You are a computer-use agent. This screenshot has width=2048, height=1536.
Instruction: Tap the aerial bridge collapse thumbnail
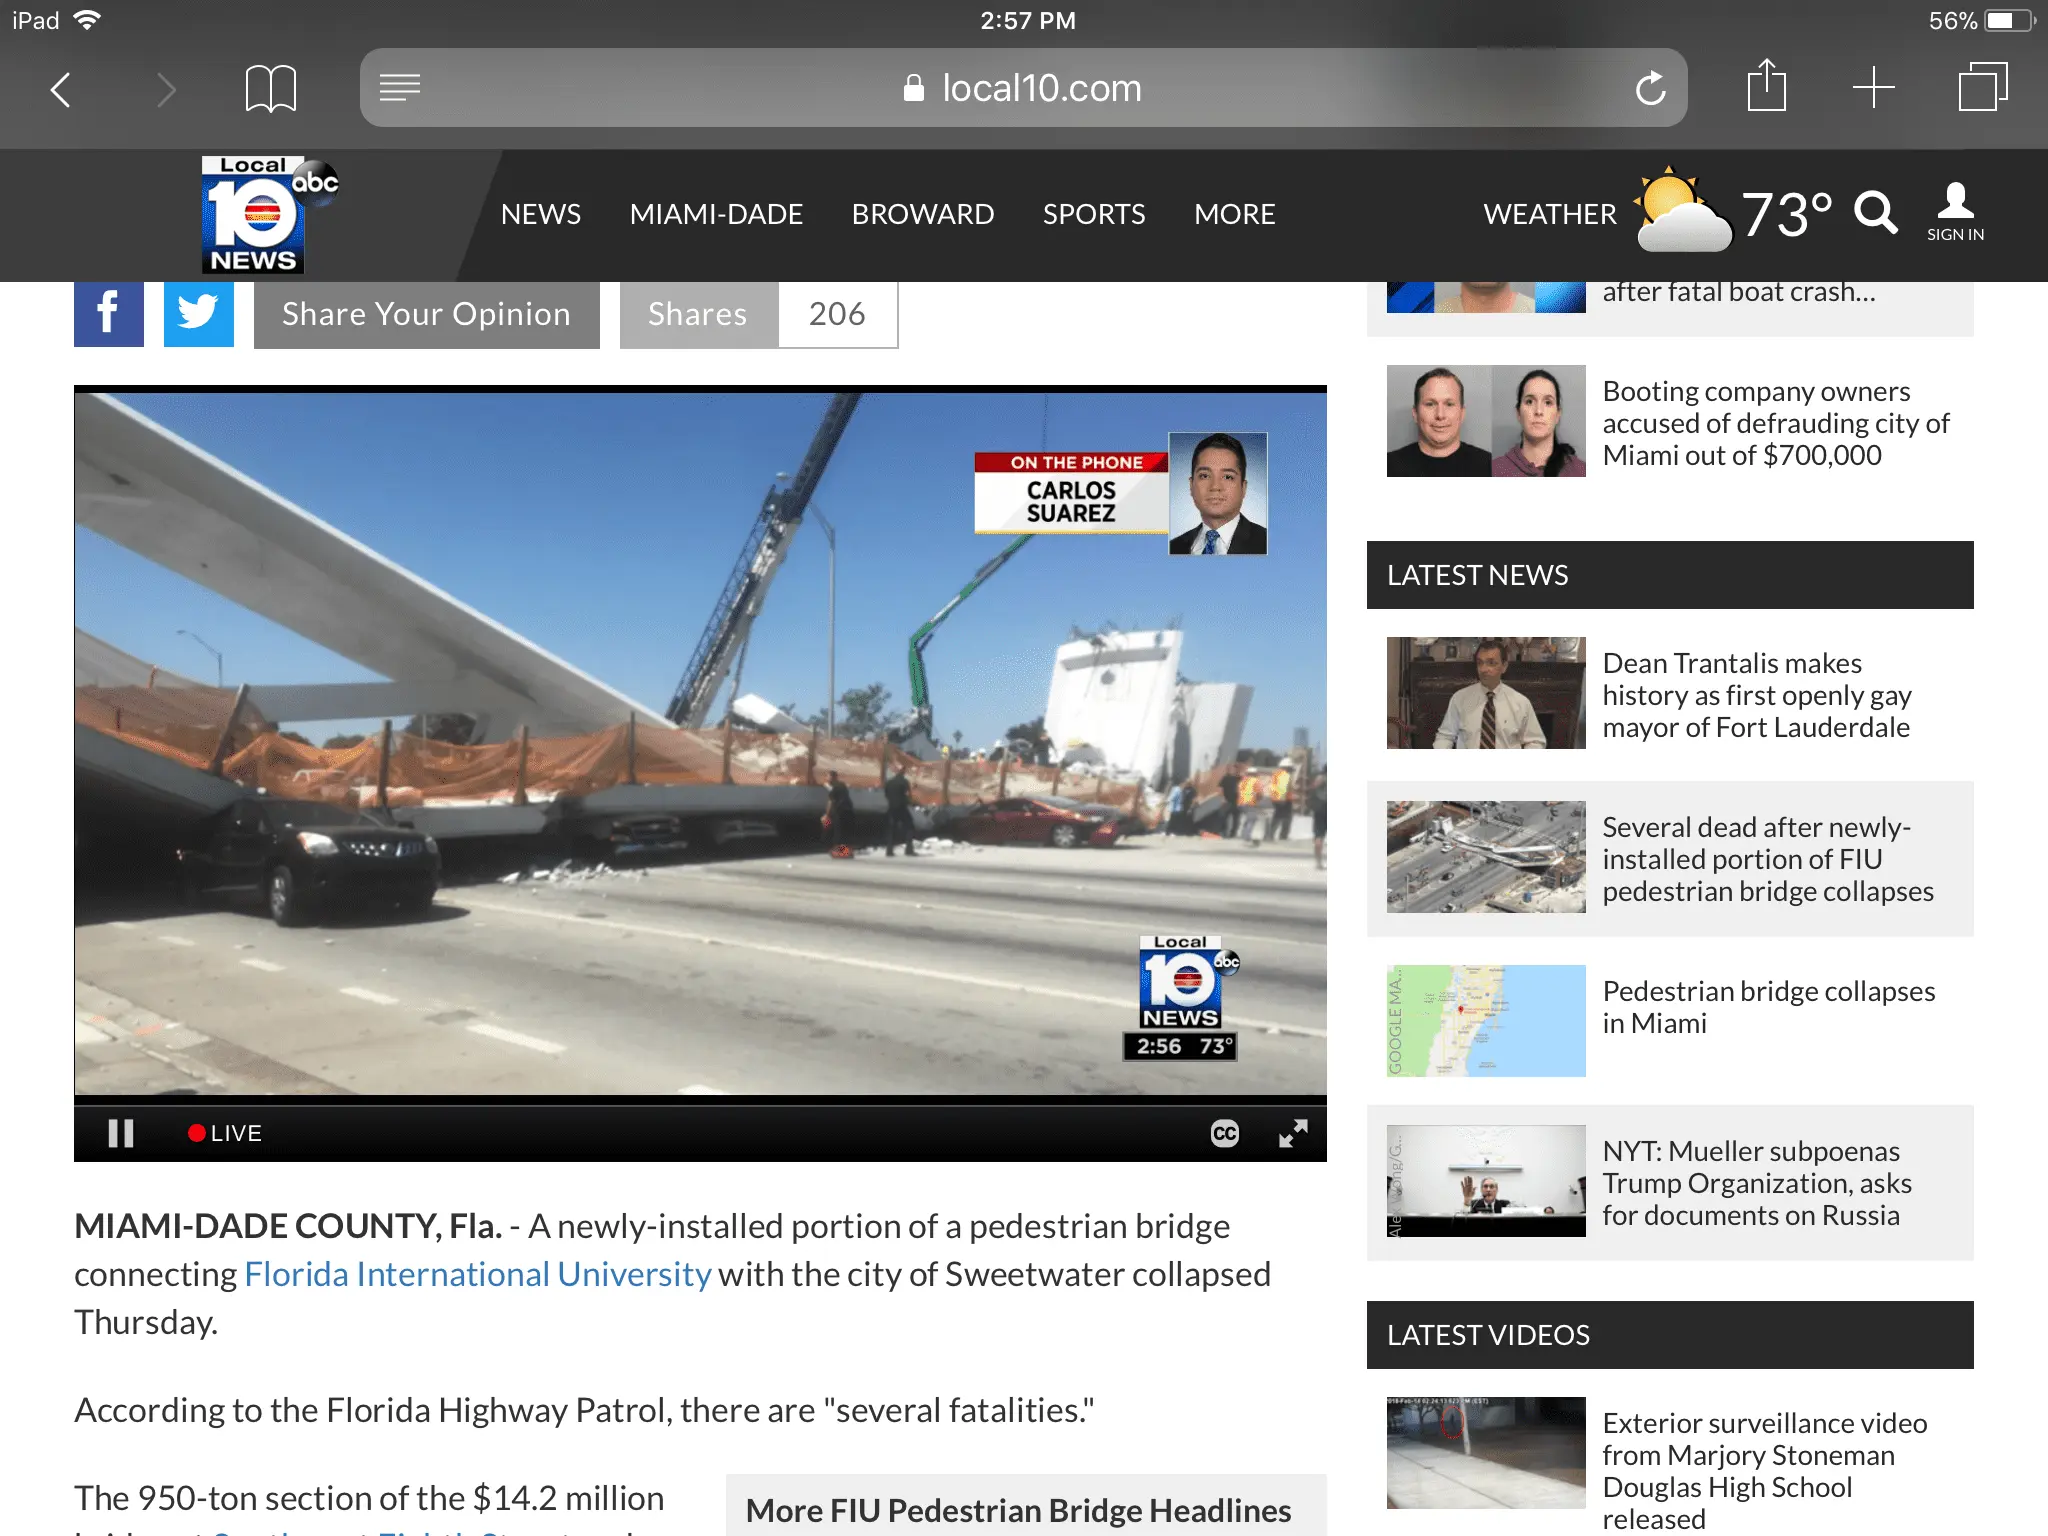(x=1486, y=857)
